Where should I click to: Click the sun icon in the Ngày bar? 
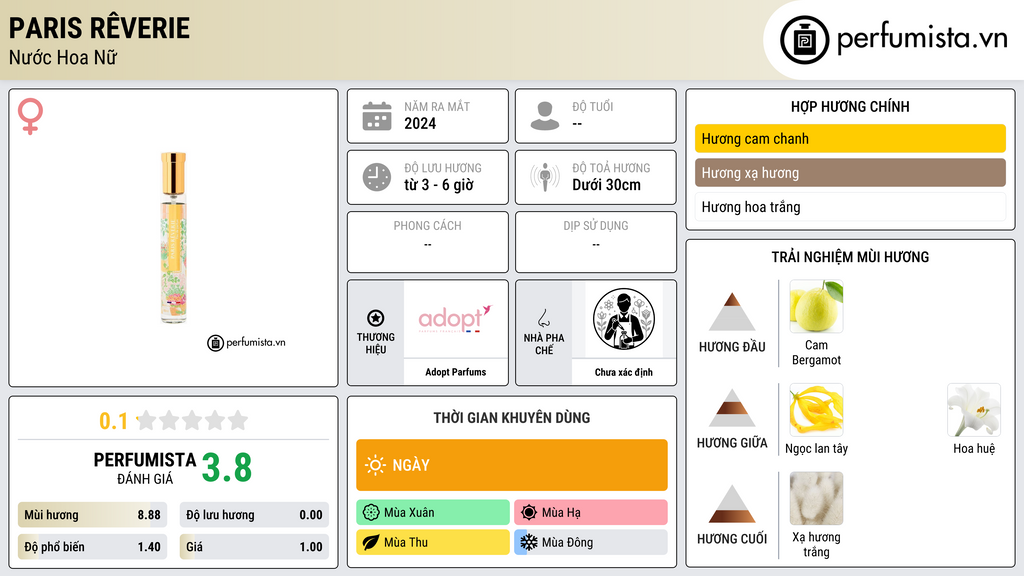click(376, 465)
